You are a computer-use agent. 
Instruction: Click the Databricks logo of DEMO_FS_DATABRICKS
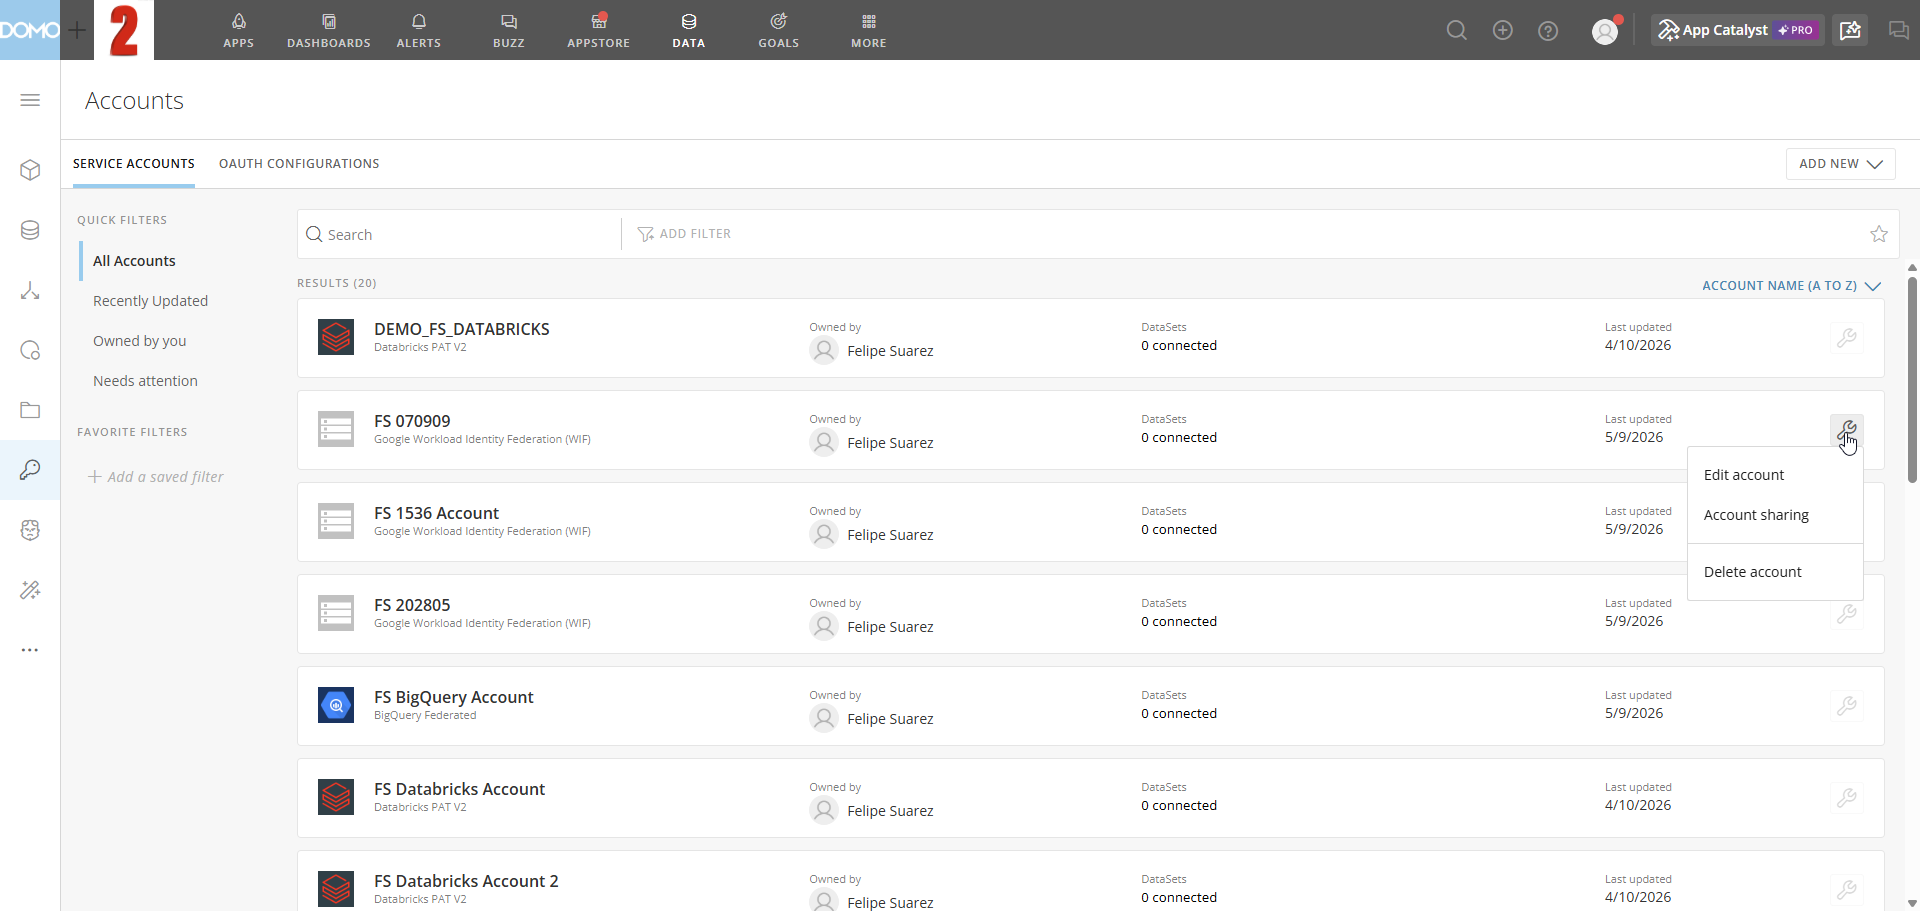click(336, 337)
